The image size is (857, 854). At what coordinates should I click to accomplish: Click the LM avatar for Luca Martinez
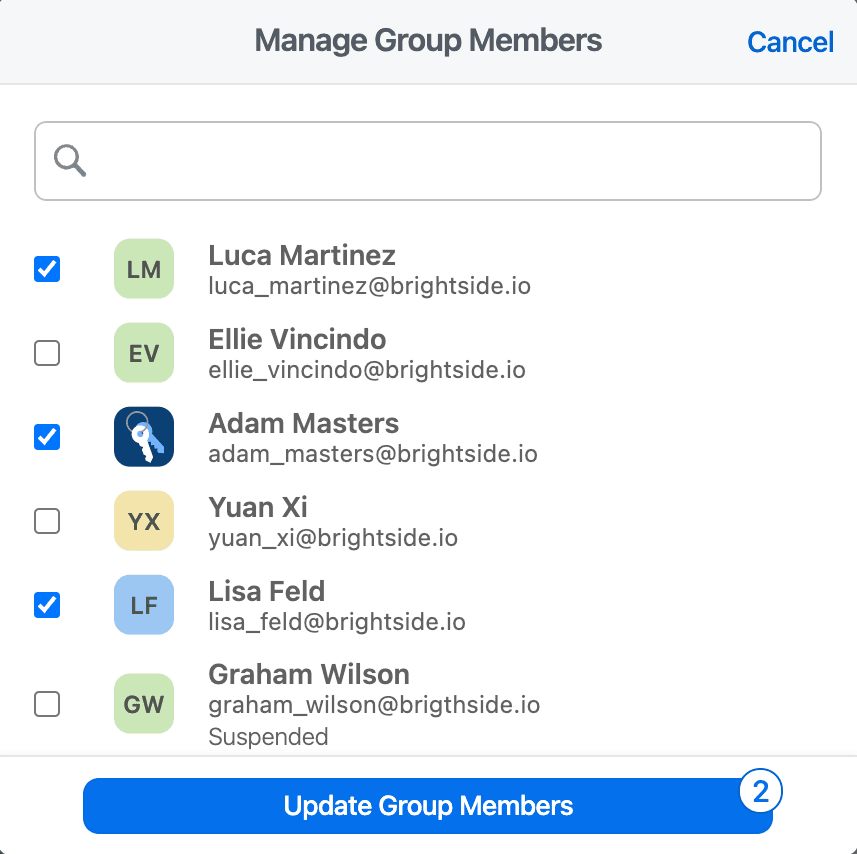coord(144,269)
